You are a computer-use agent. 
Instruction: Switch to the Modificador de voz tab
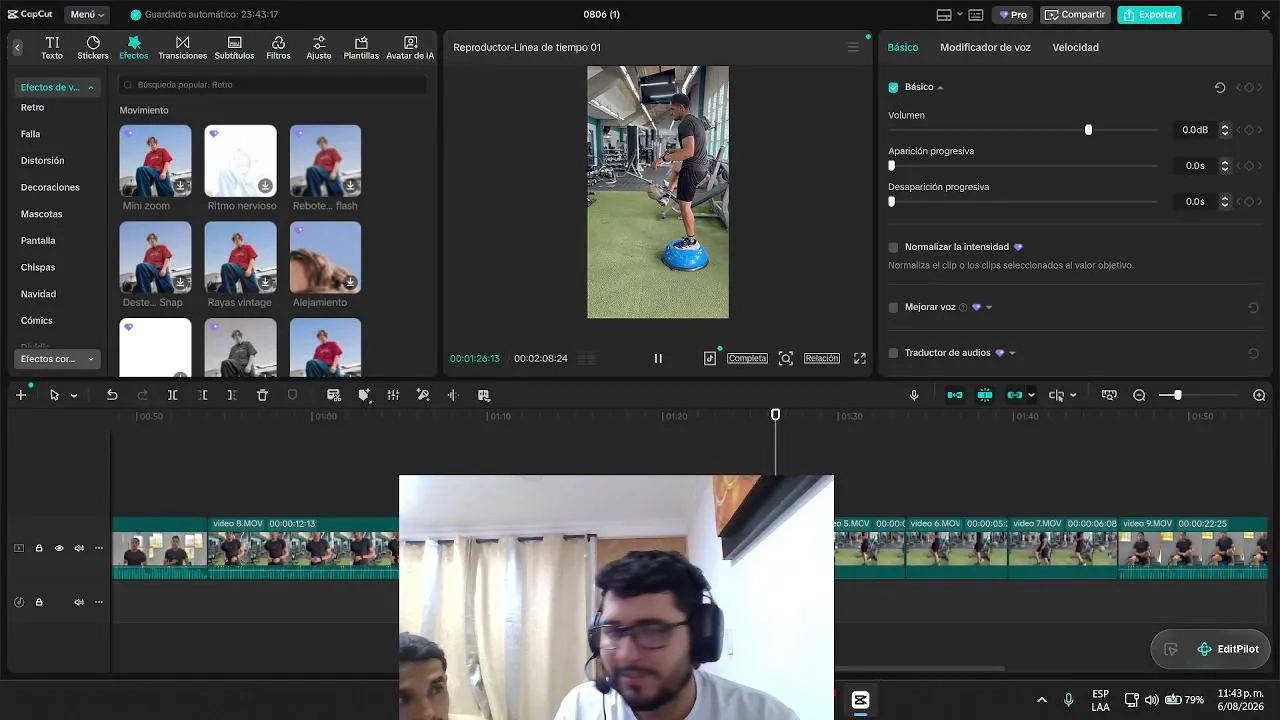point(985,47)
